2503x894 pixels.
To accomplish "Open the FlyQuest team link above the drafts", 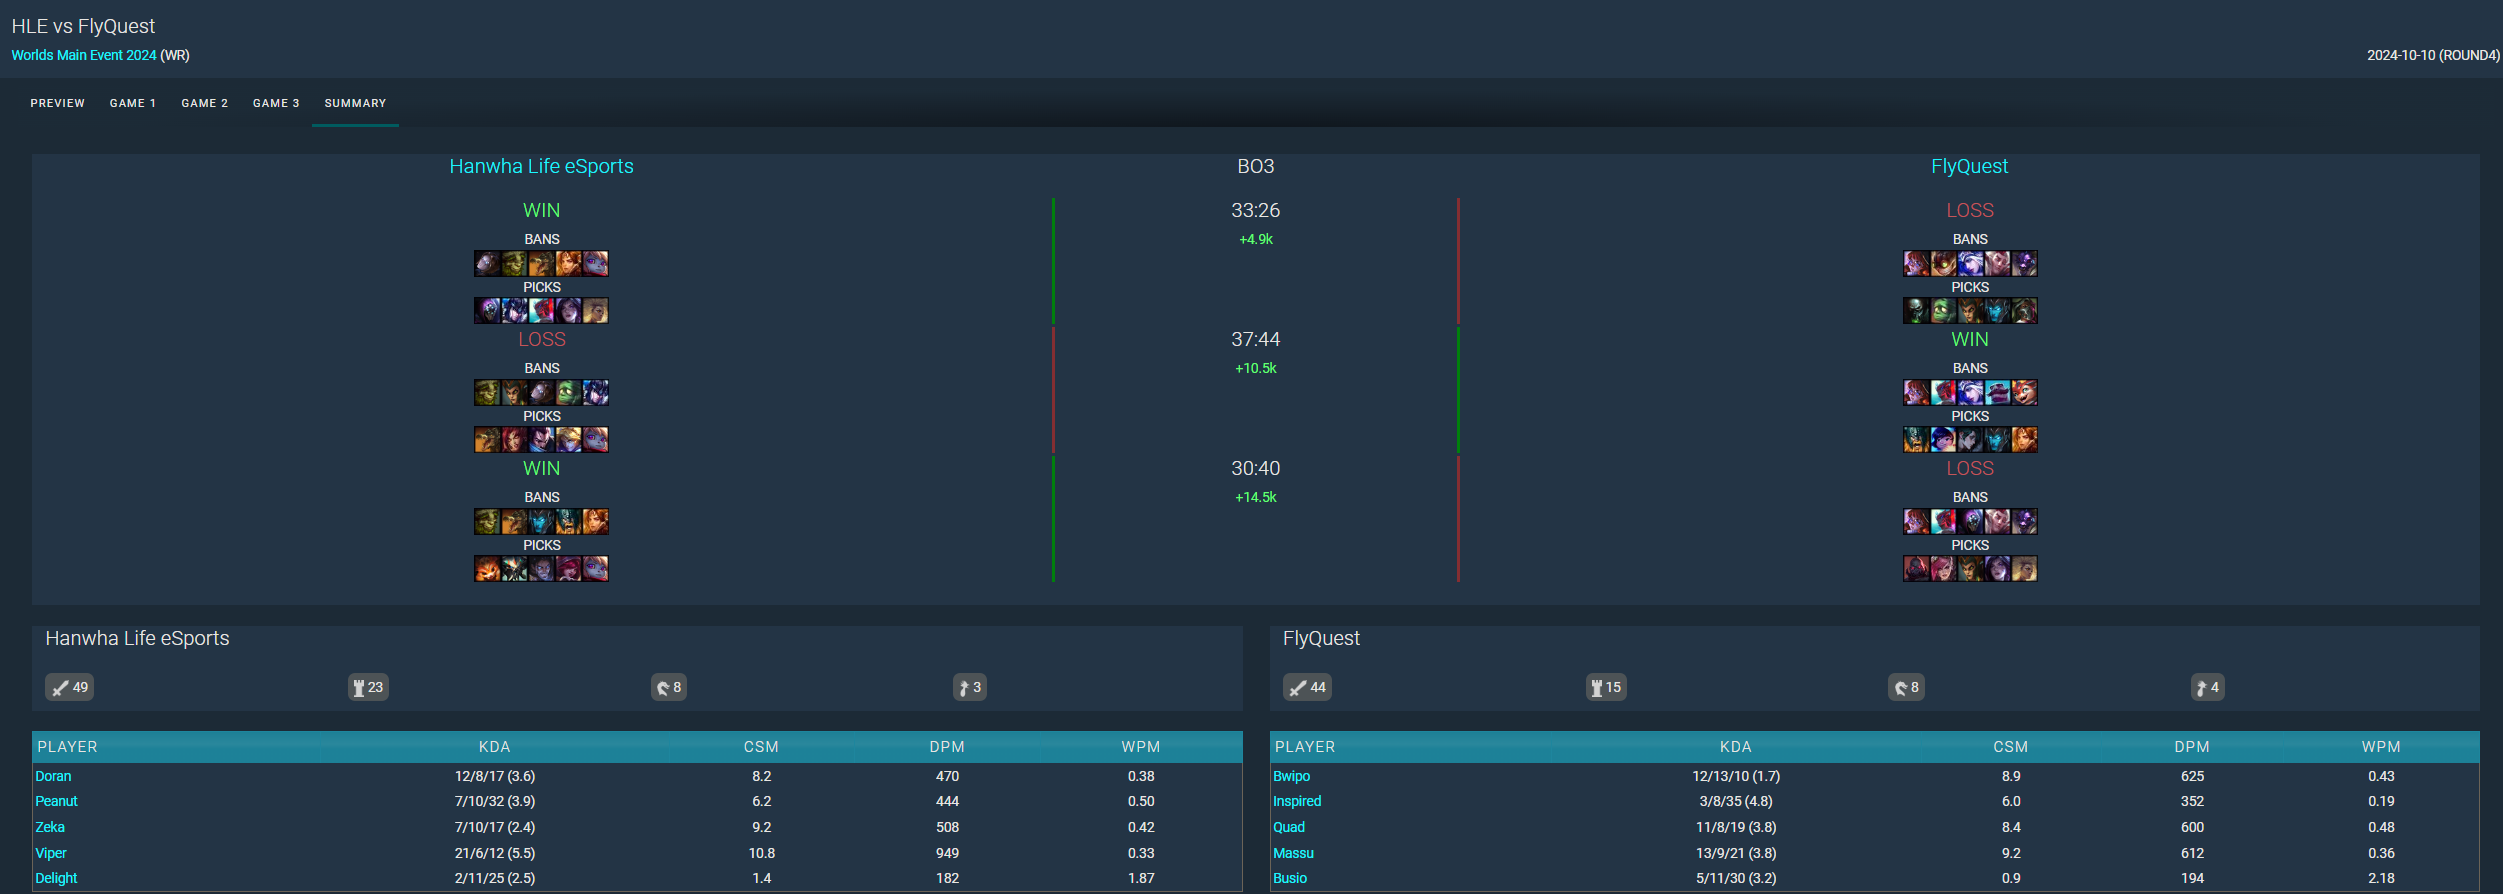I will click(x=1969, y=166).
